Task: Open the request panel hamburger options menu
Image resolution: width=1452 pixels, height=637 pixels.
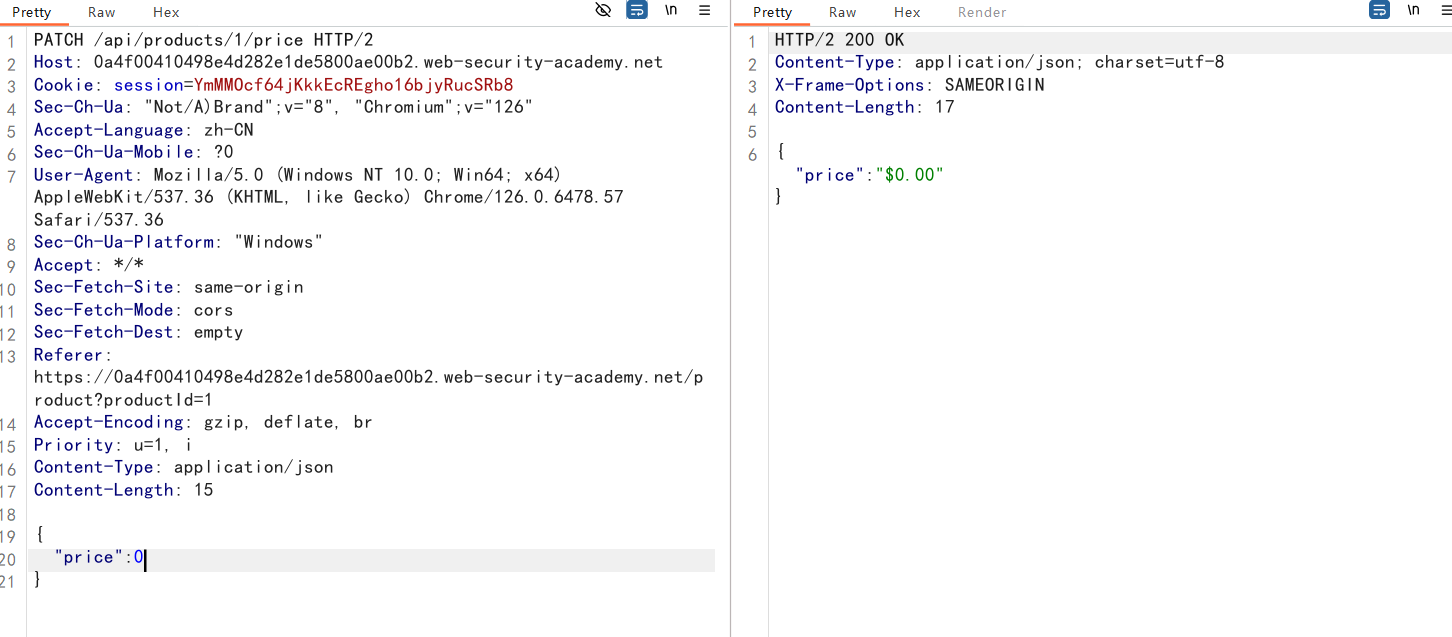Action: click(704, 10)
